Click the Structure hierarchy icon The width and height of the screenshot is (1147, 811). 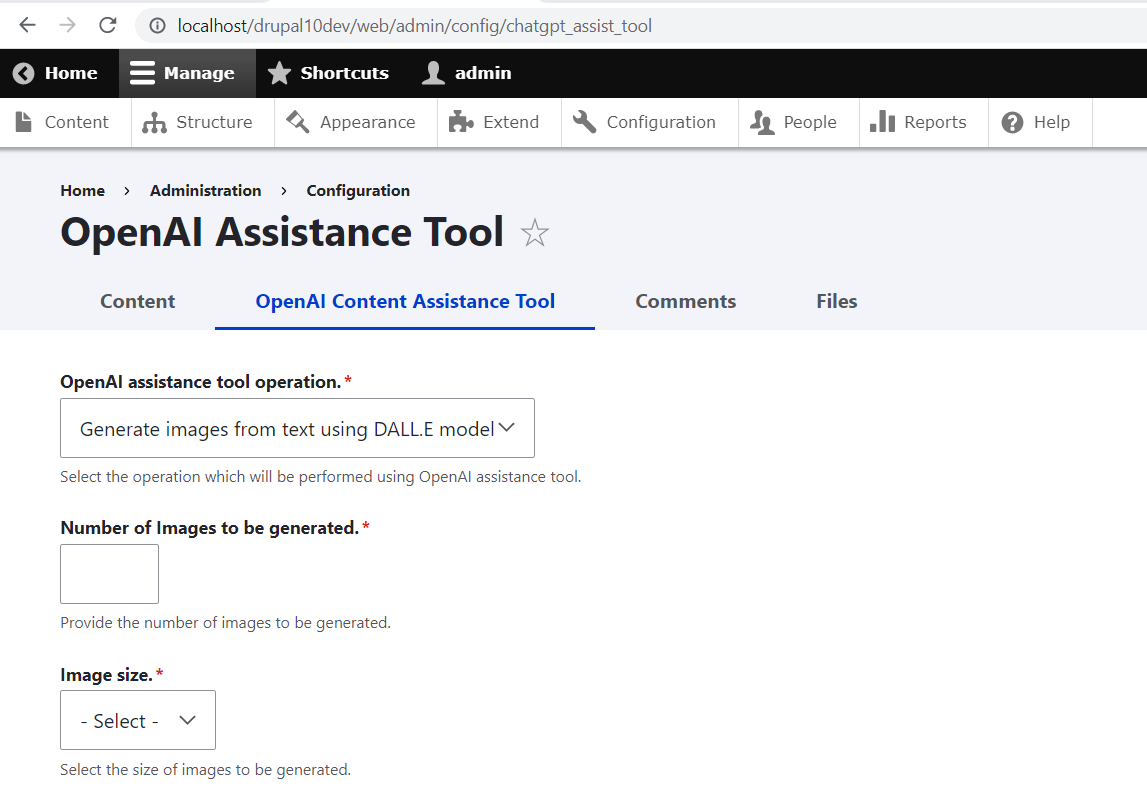[154, 123]
